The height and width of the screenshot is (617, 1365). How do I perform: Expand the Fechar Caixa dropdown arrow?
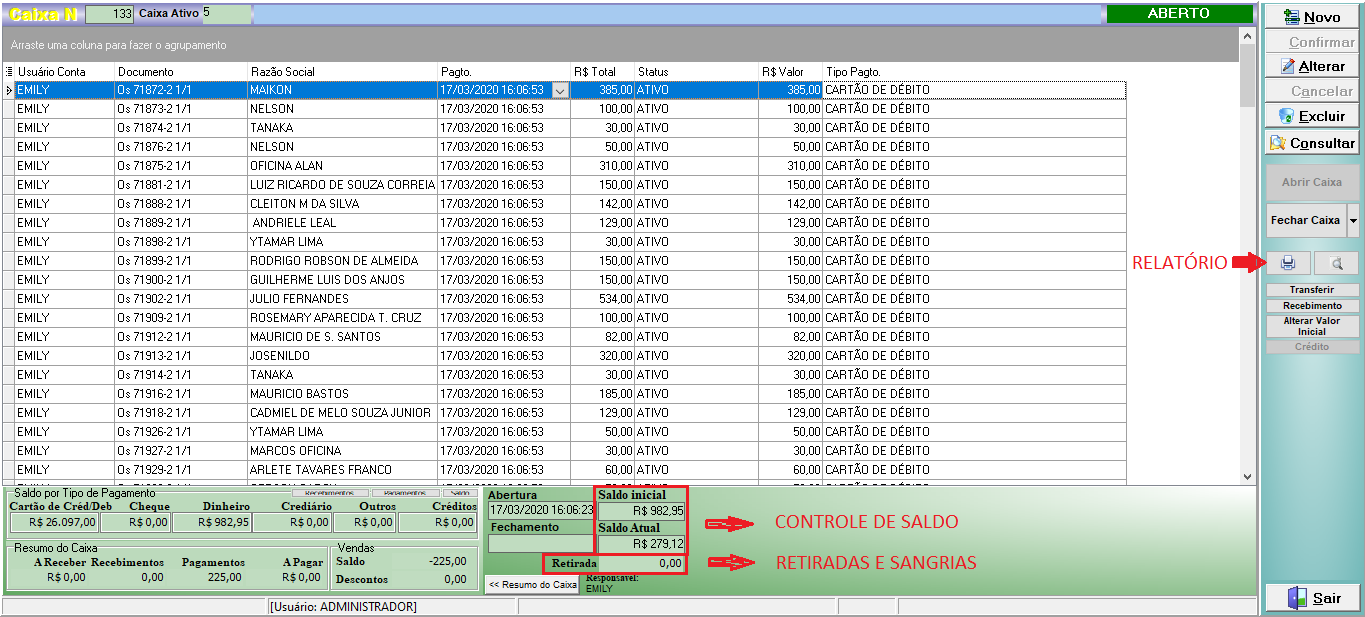coord(1353,220)
